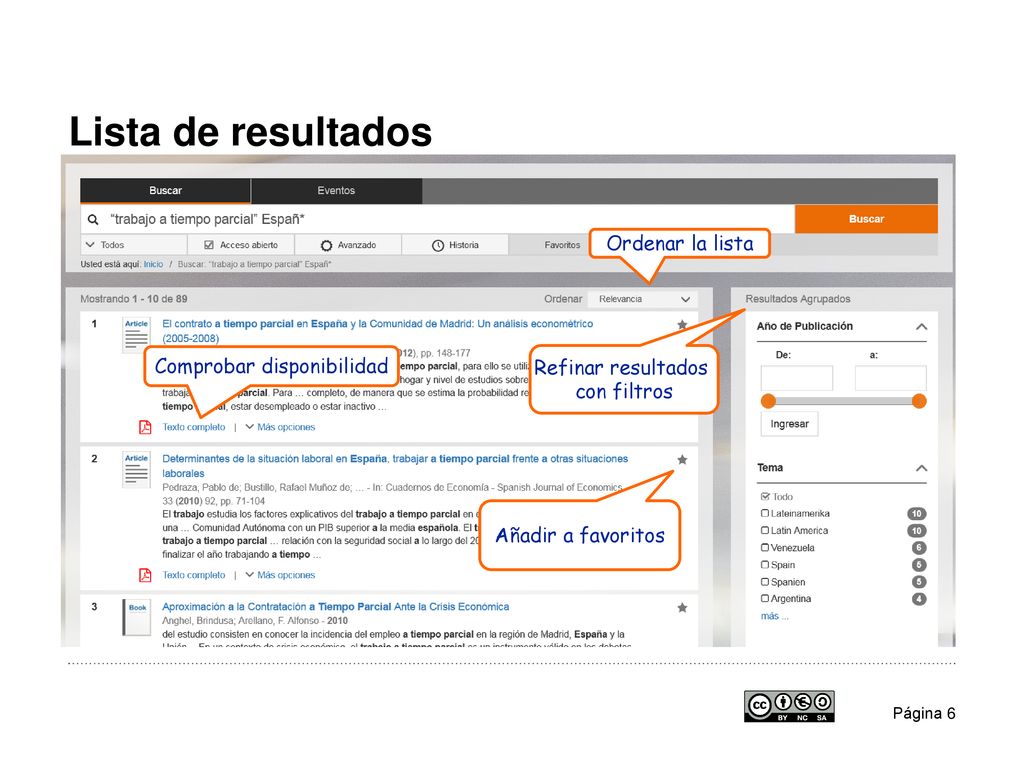The image size is (1024, 768).
Task: Toggle the Todo topic checkbox
Action: click(765, 496)
